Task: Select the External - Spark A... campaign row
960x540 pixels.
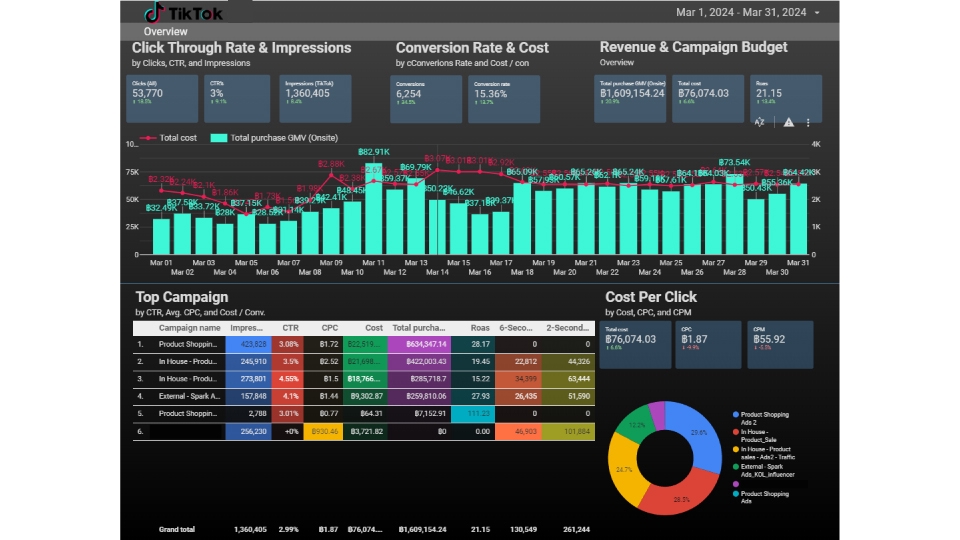Action: (364, 396)
